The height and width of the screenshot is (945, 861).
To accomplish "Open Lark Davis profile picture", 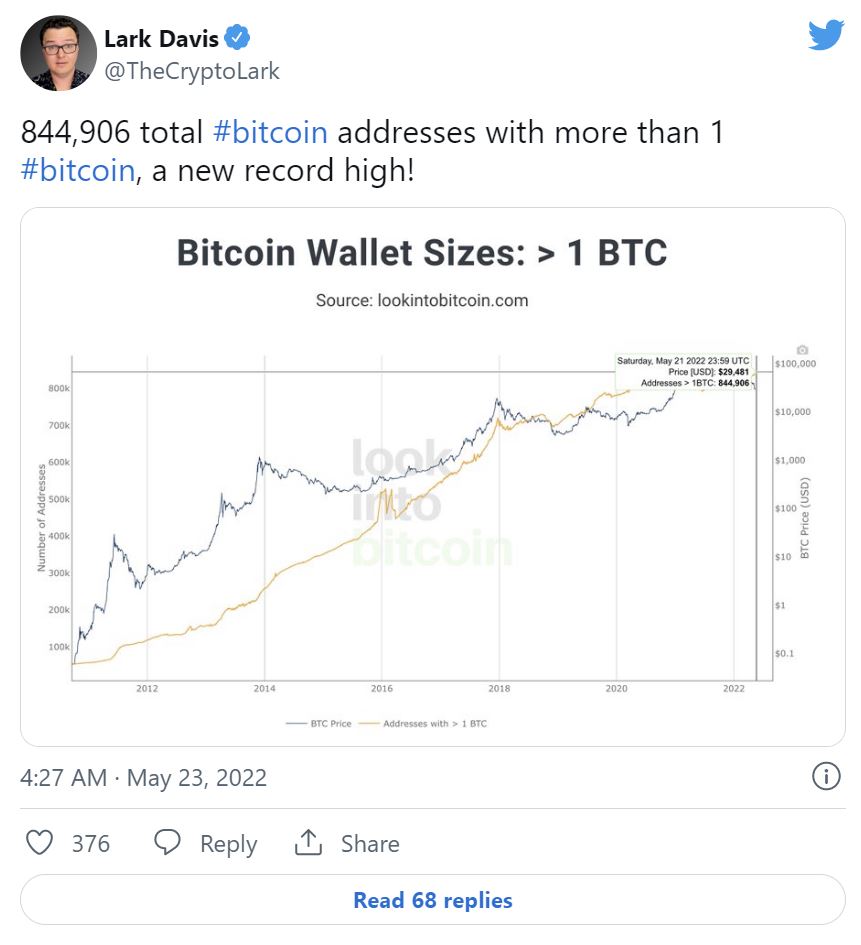I will point(57,52).
